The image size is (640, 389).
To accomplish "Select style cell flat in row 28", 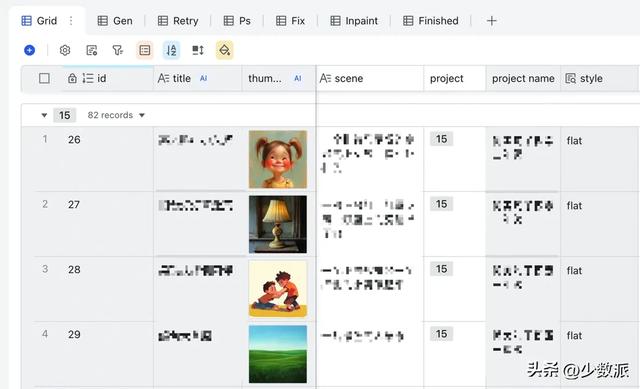I will [x=599, y=289].
